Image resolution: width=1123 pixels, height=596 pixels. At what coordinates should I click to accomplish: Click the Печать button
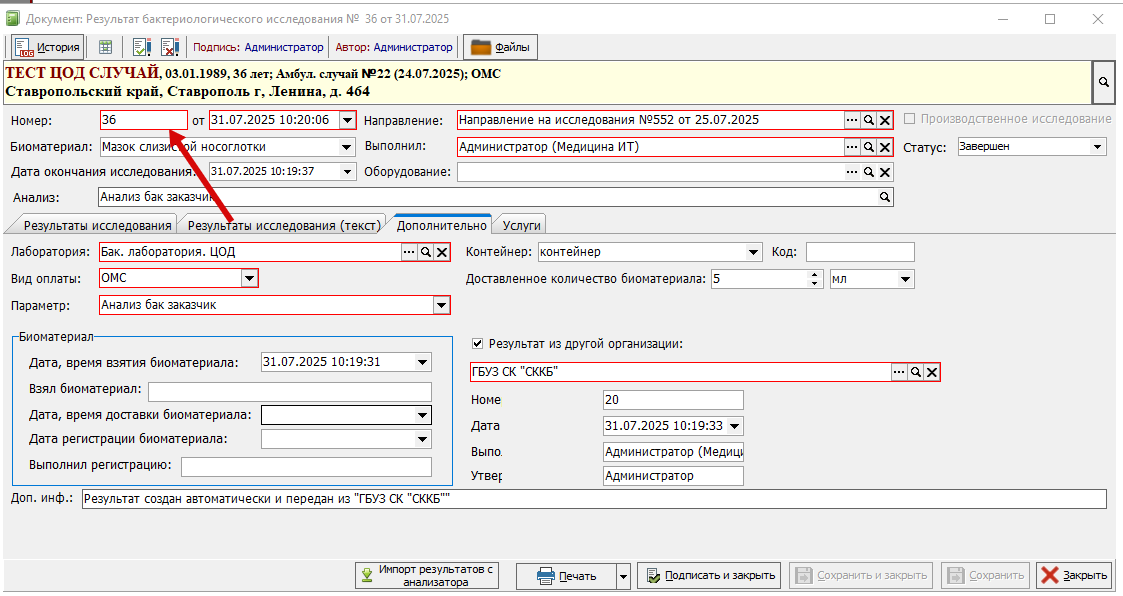point(567,575)
